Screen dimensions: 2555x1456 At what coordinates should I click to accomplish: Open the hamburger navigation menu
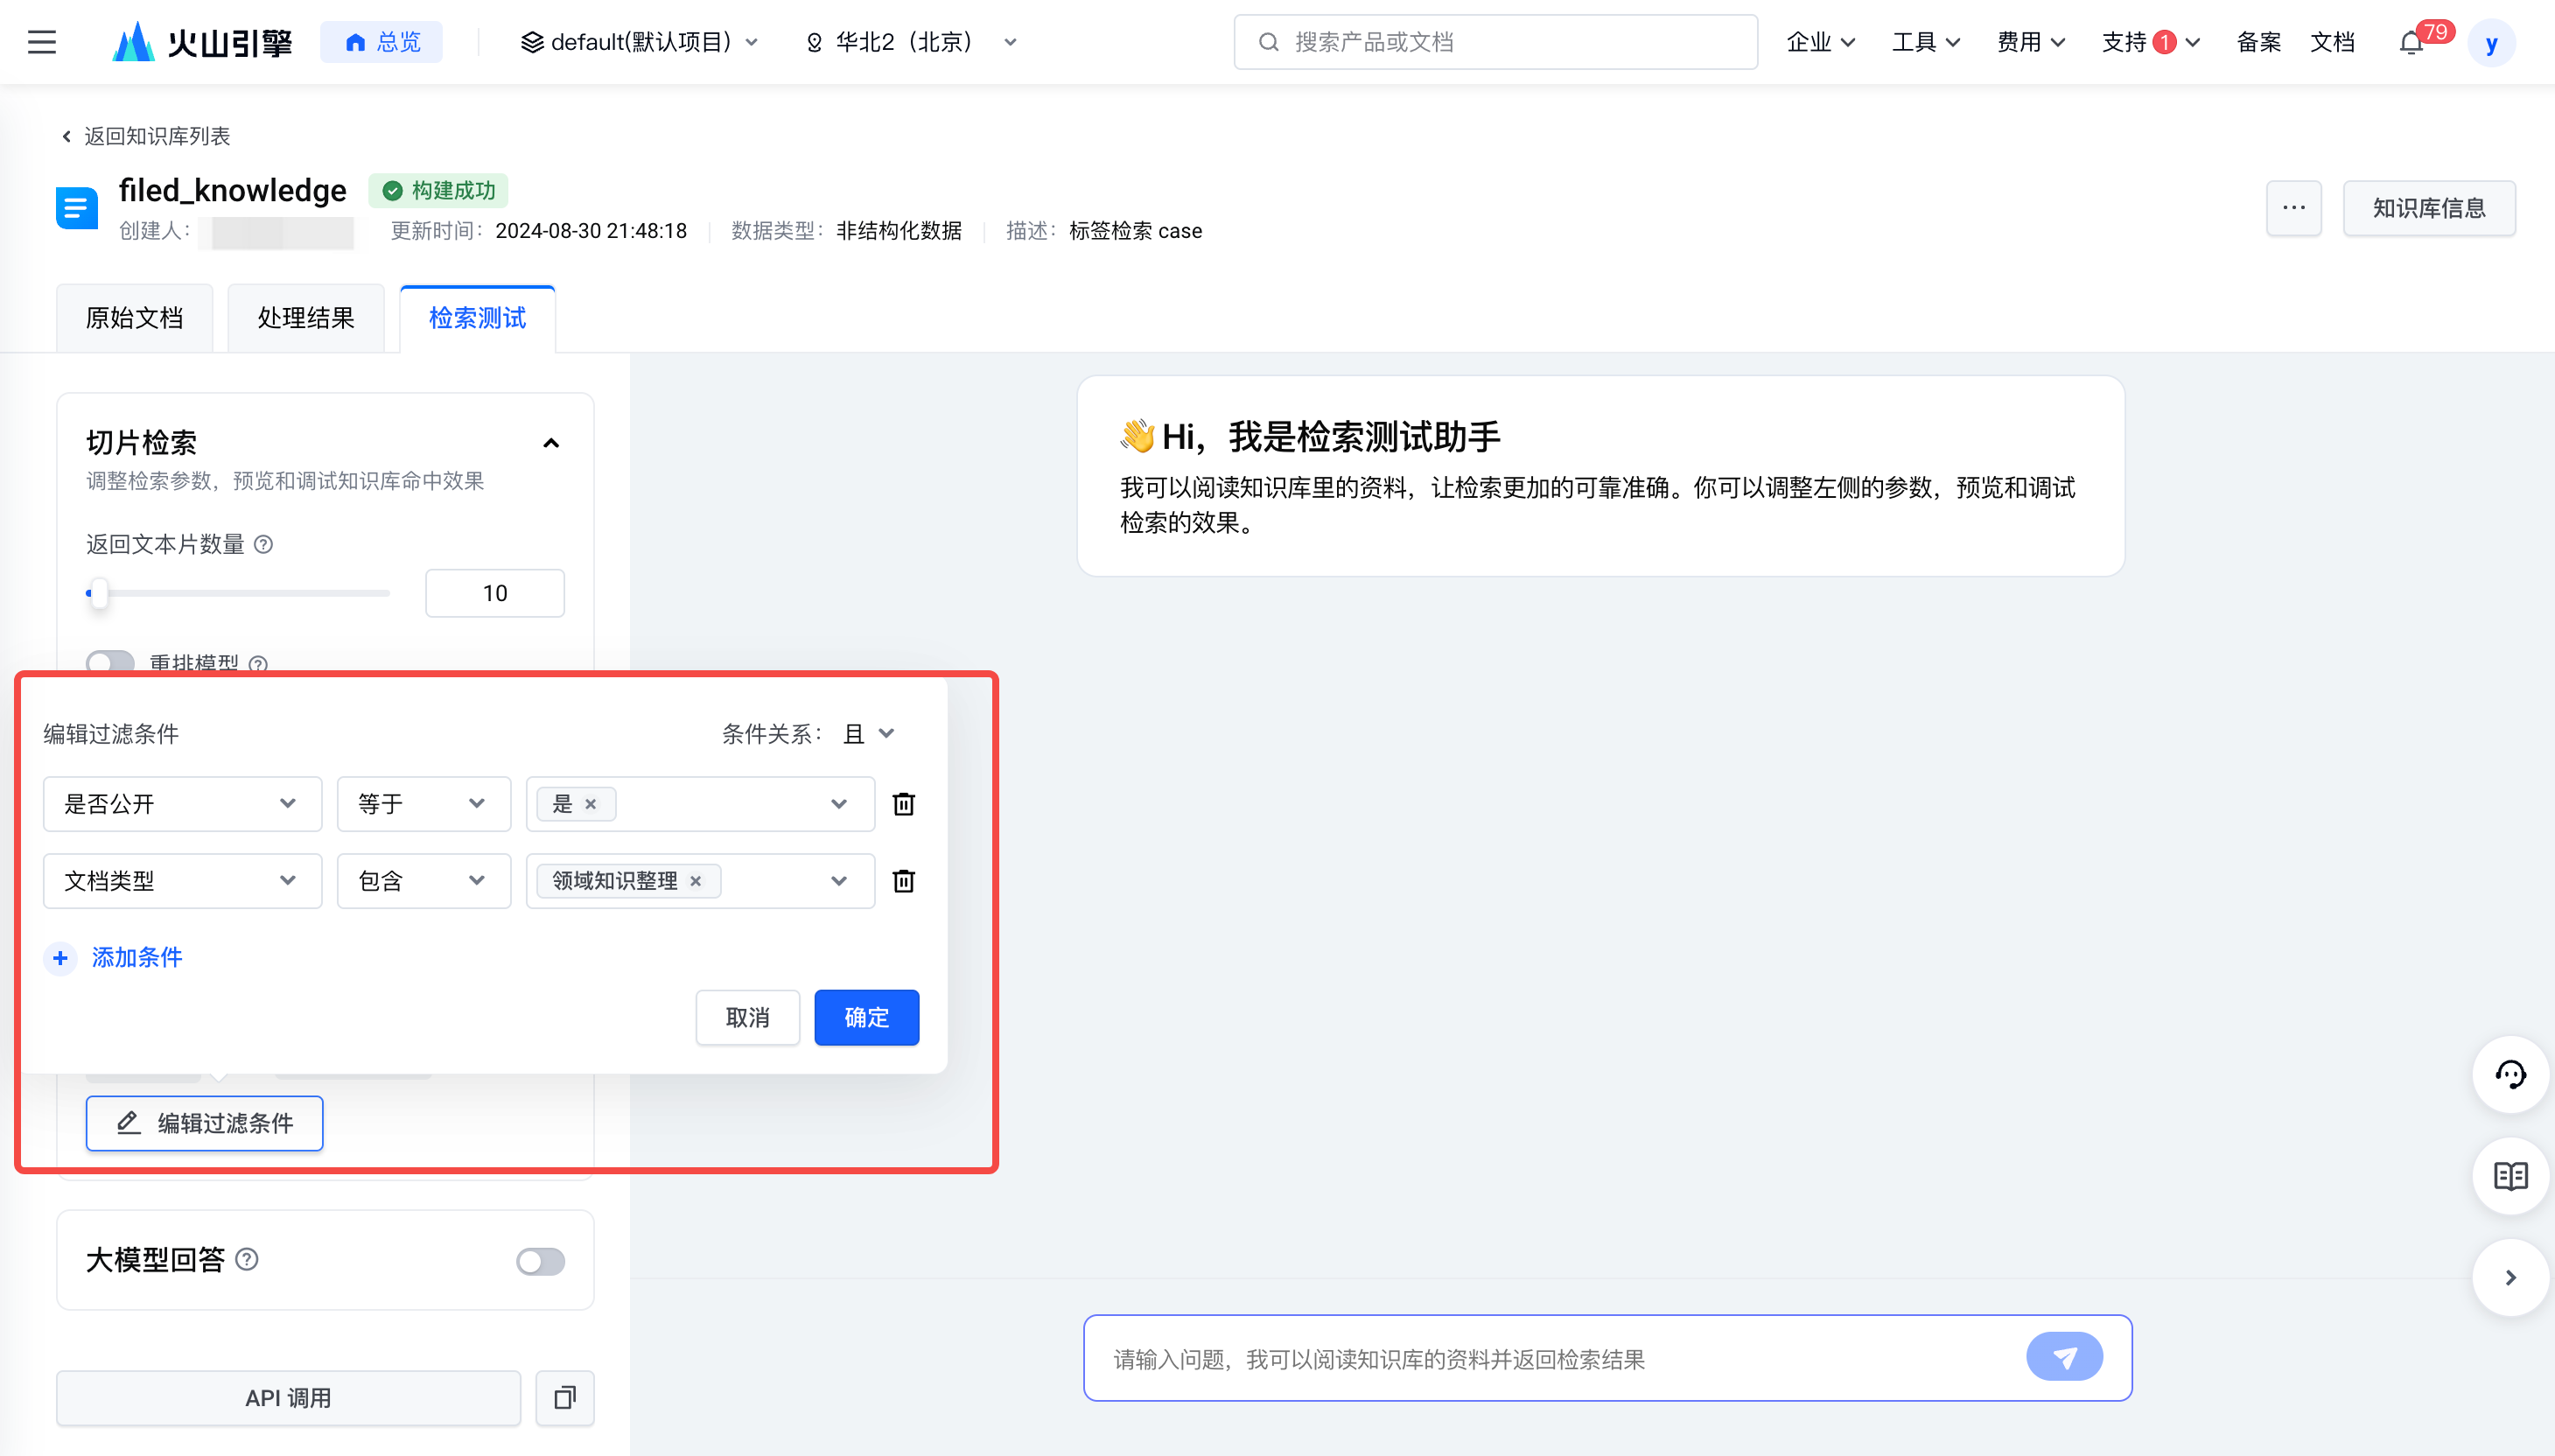[41, 42]
